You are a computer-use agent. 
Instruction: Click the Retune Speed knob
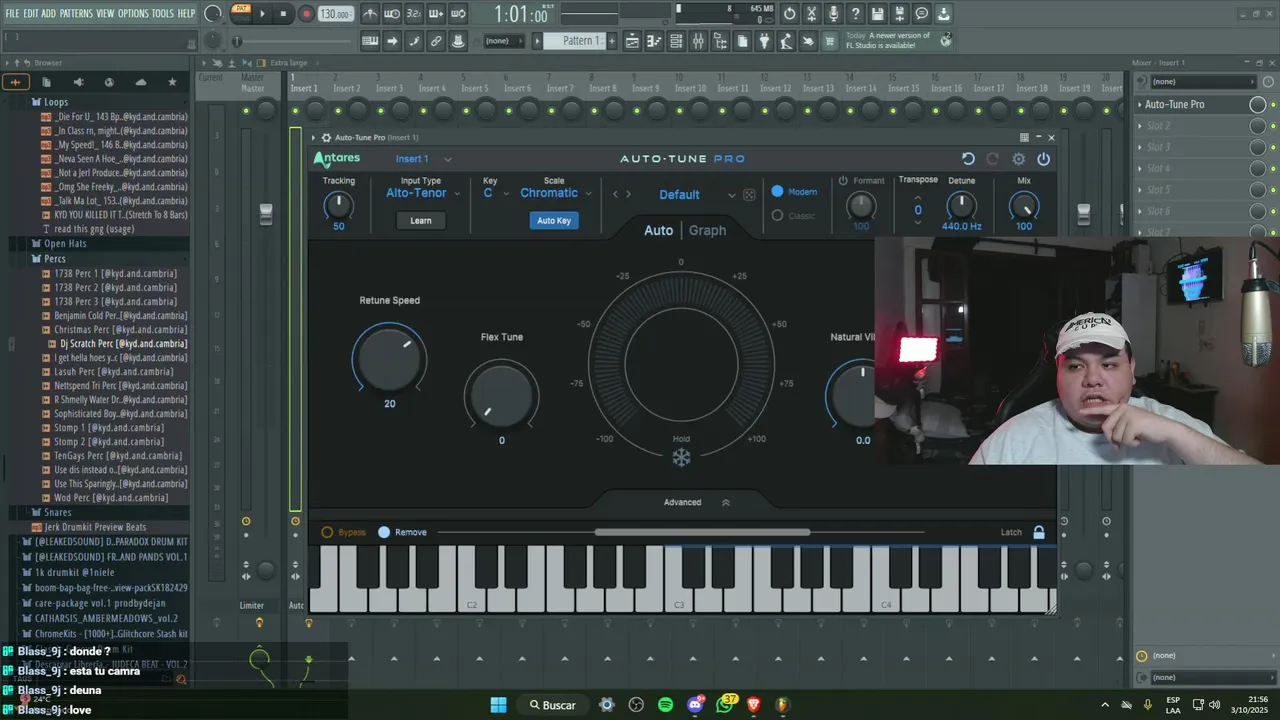389,358
